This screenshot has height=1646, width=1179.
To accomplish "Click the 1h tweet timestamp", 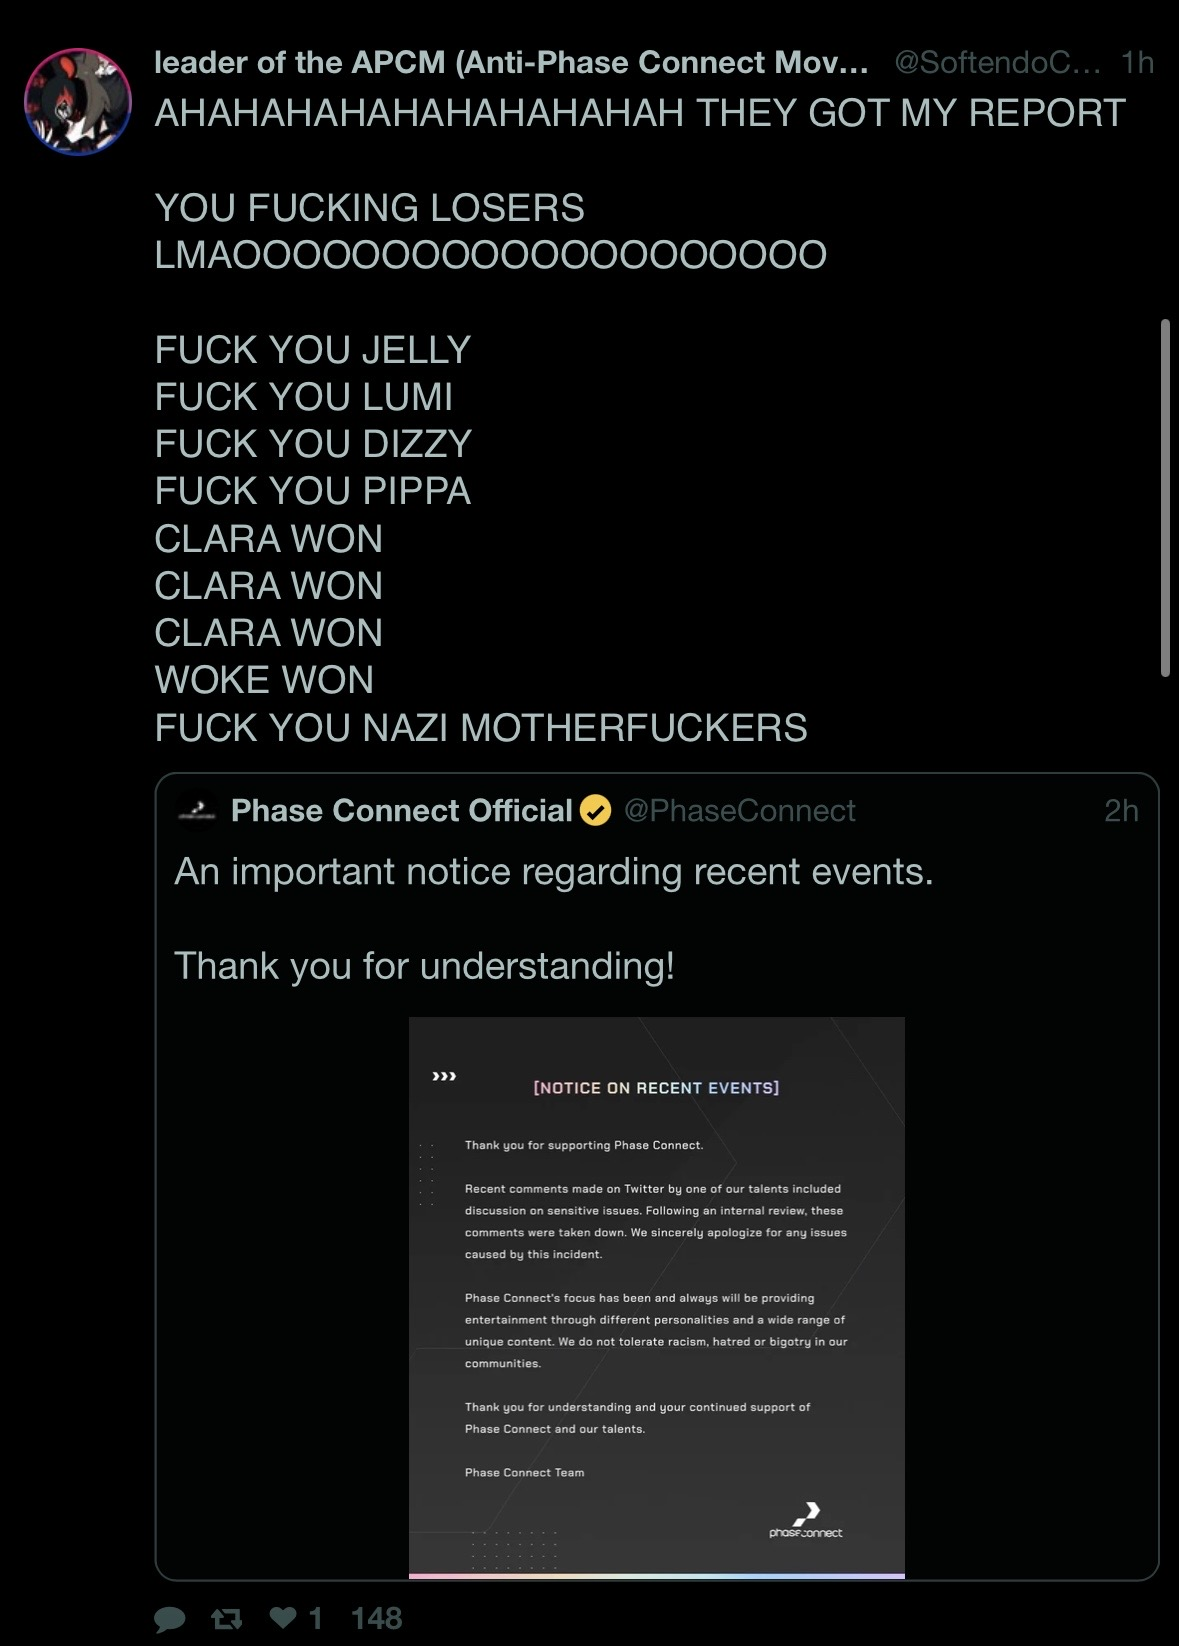I will click(x=1137, y=63).
